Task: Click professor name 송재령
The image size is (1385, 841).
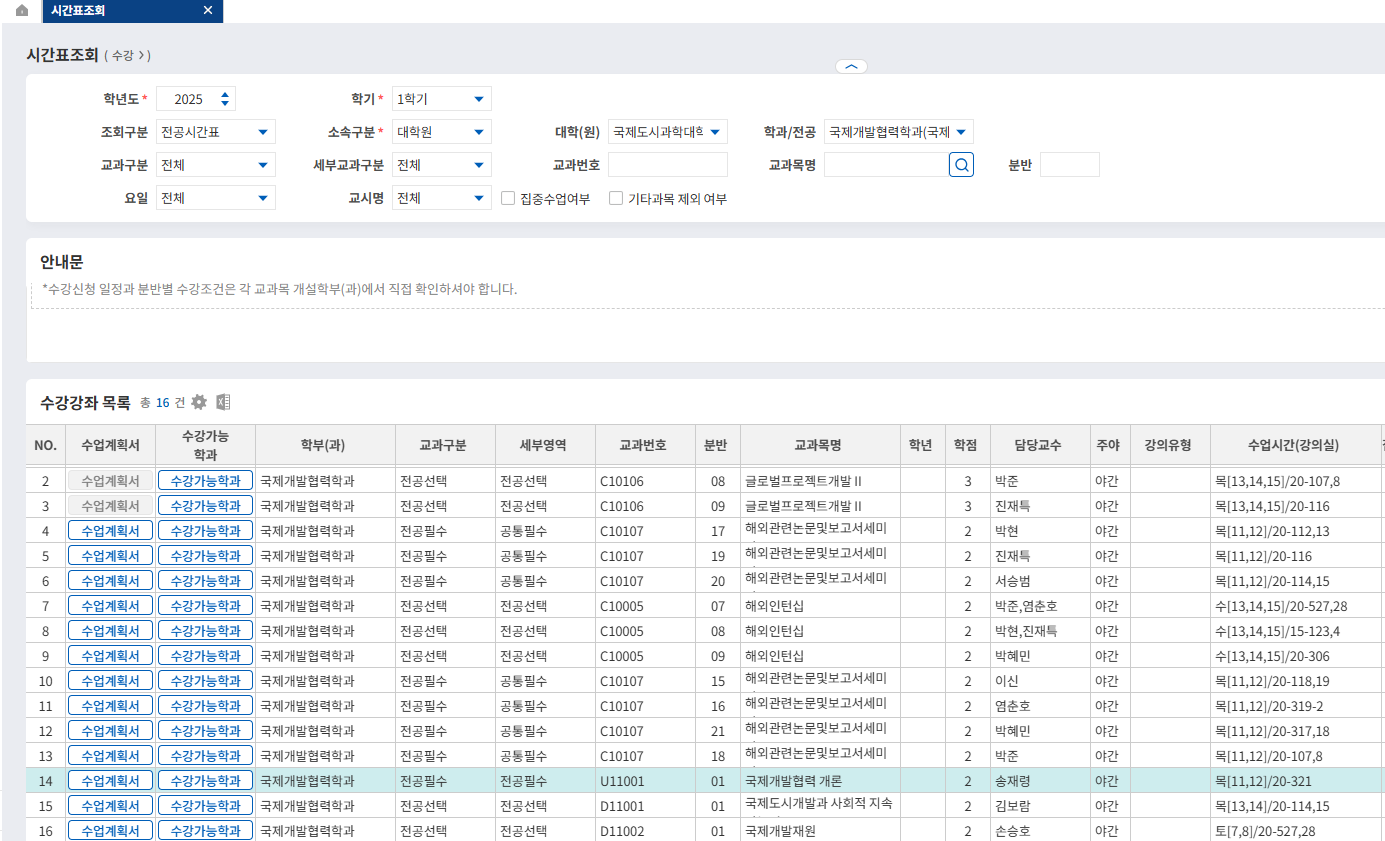Action: click(x=1014, y=781)
